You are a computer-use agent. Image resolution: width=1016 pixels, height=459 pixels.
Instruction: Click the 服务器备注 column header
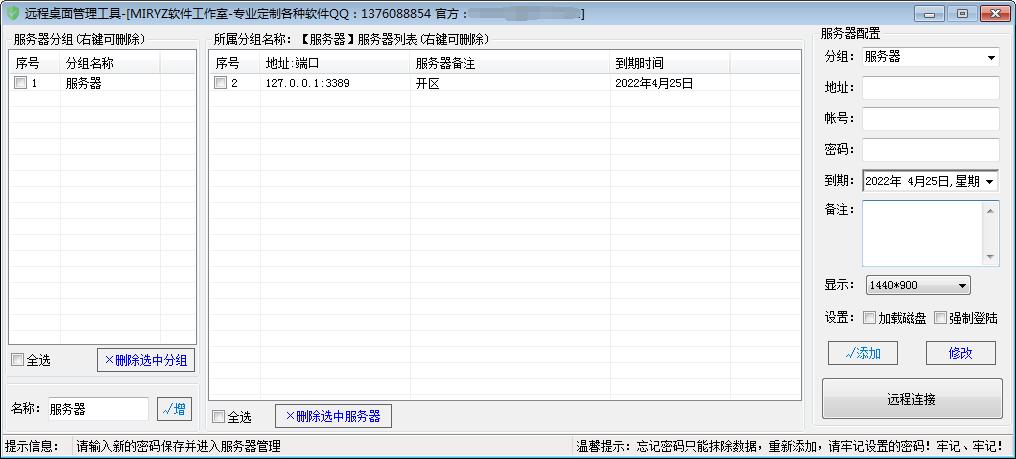510,64
